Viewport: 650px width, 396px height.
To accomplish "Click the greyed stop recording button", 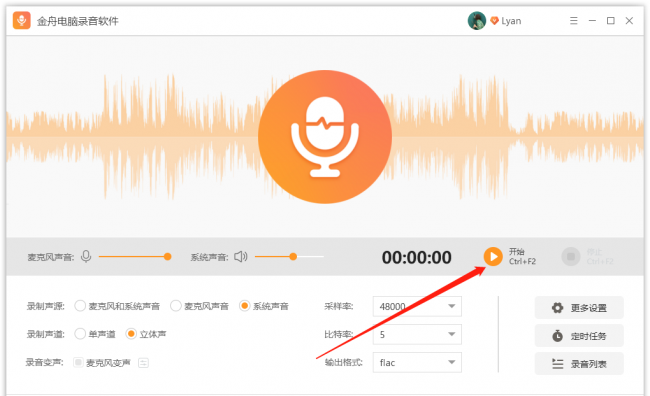I will (x=571, y=257).
